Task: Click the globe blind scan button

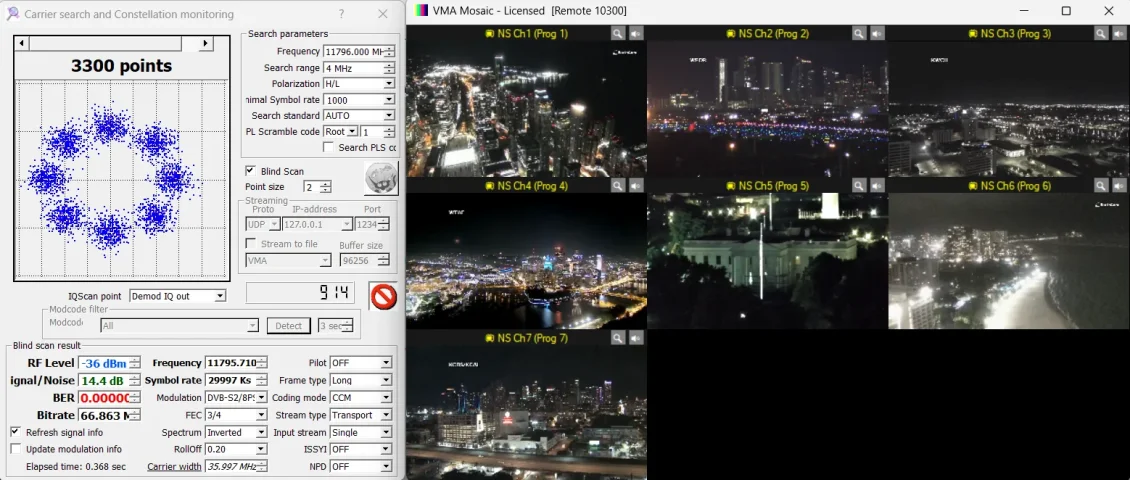Action: pyautogui.click(x=381, y=179)
